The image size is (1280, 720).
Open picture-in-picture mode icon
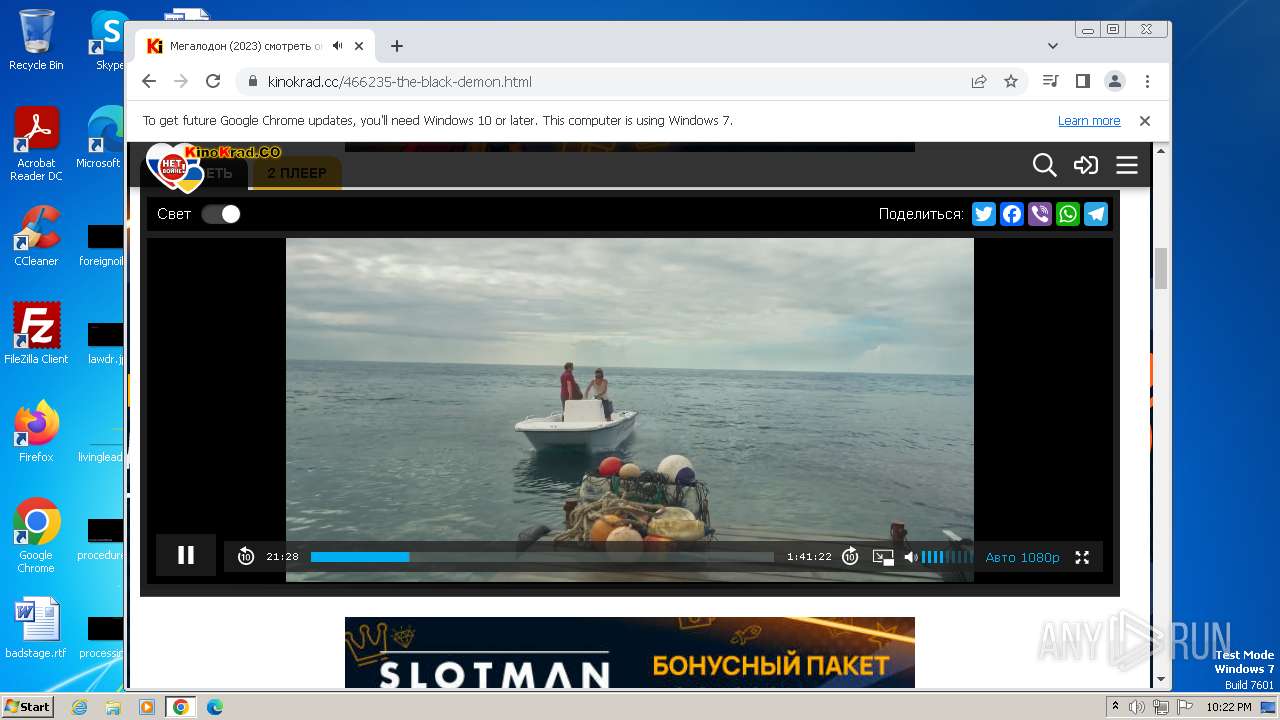883,557
